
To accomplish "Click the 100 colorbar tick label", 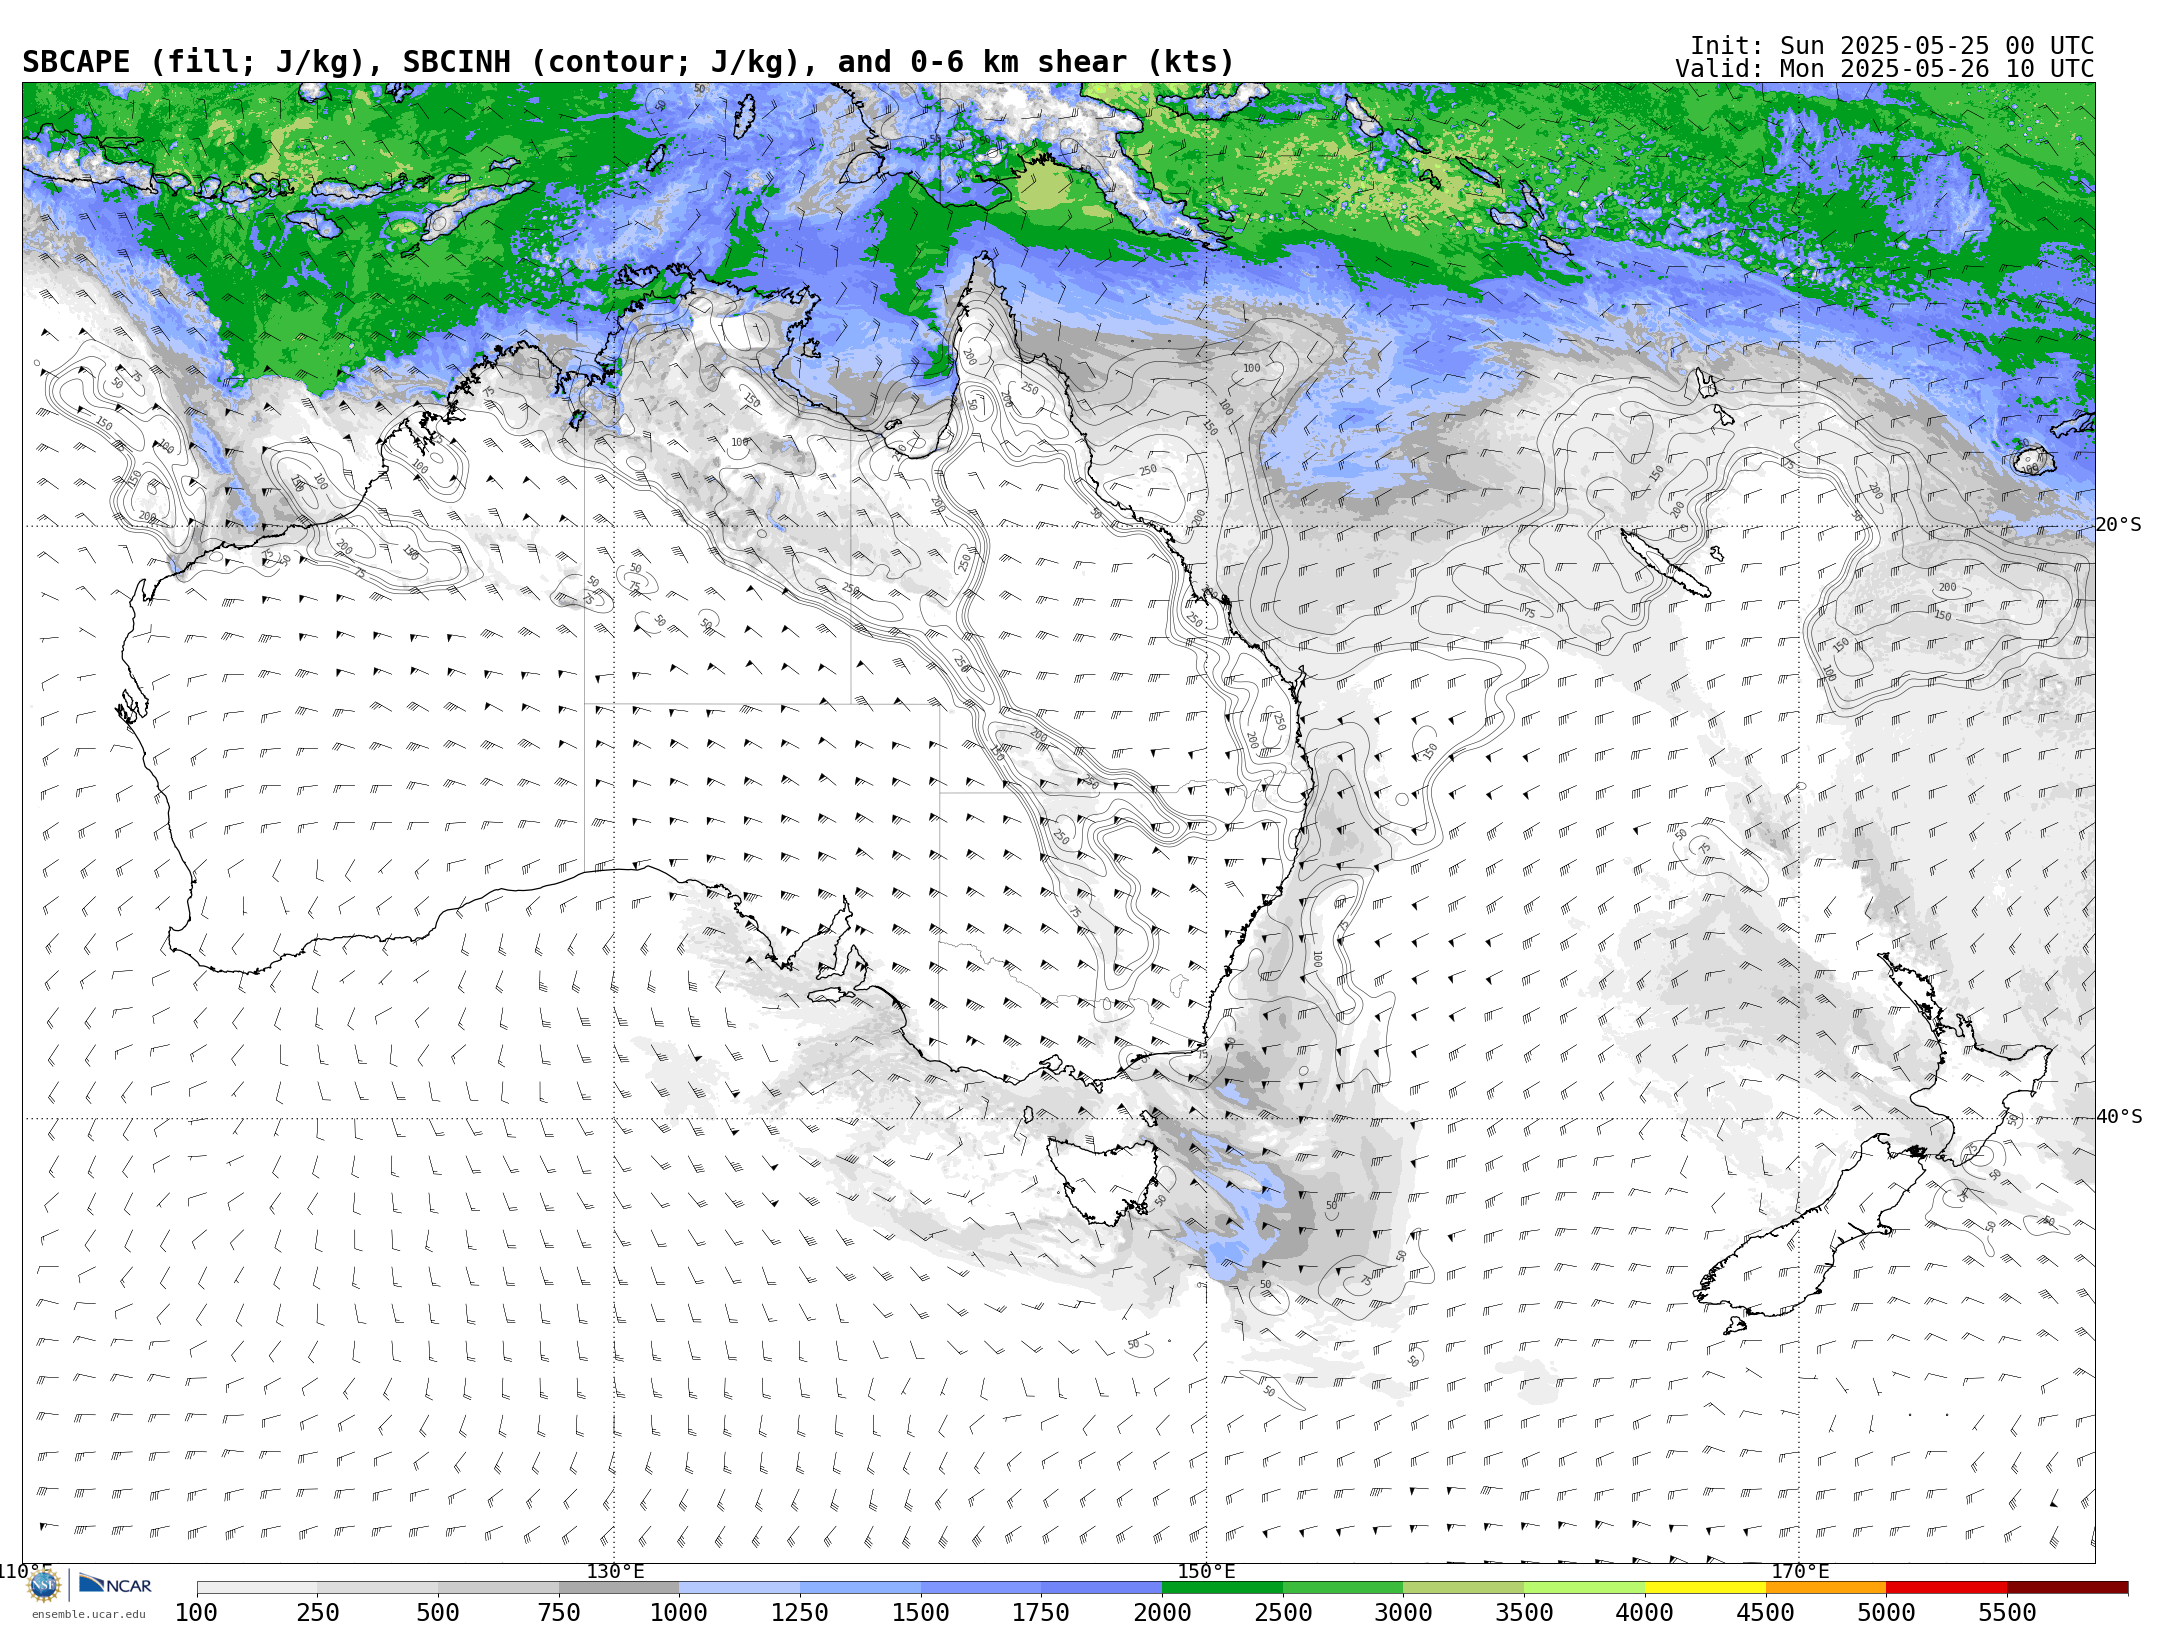I will pyautogui.click(x=197, y=1613).
